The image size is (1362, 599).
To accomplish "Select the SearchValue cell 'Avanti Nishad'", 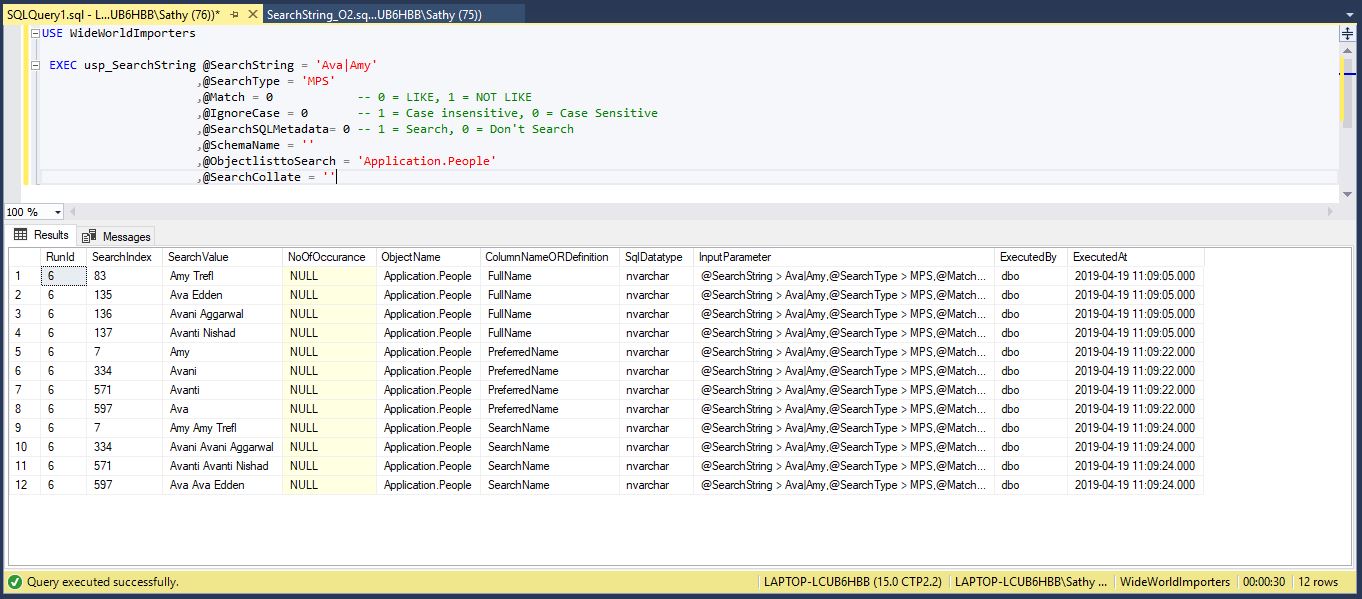I will [222, 333].
